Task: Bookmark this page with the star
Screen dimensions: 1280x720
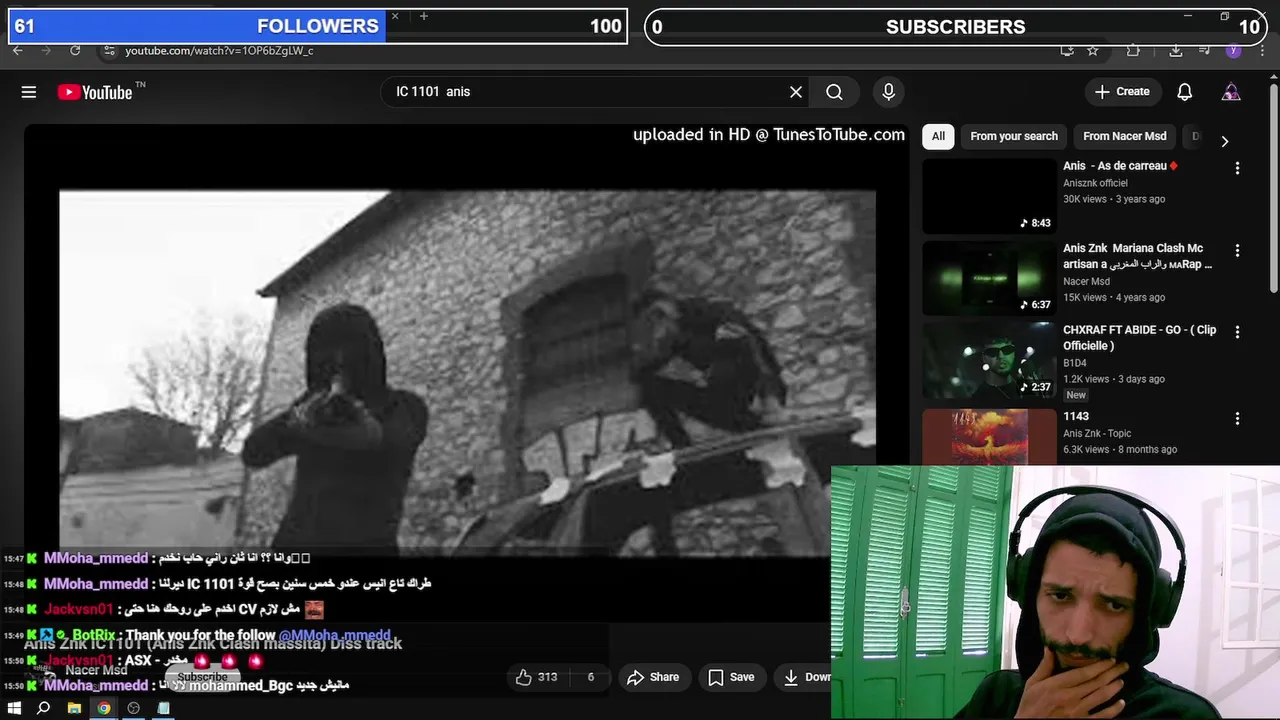Action: click(x=1093, y=50)
